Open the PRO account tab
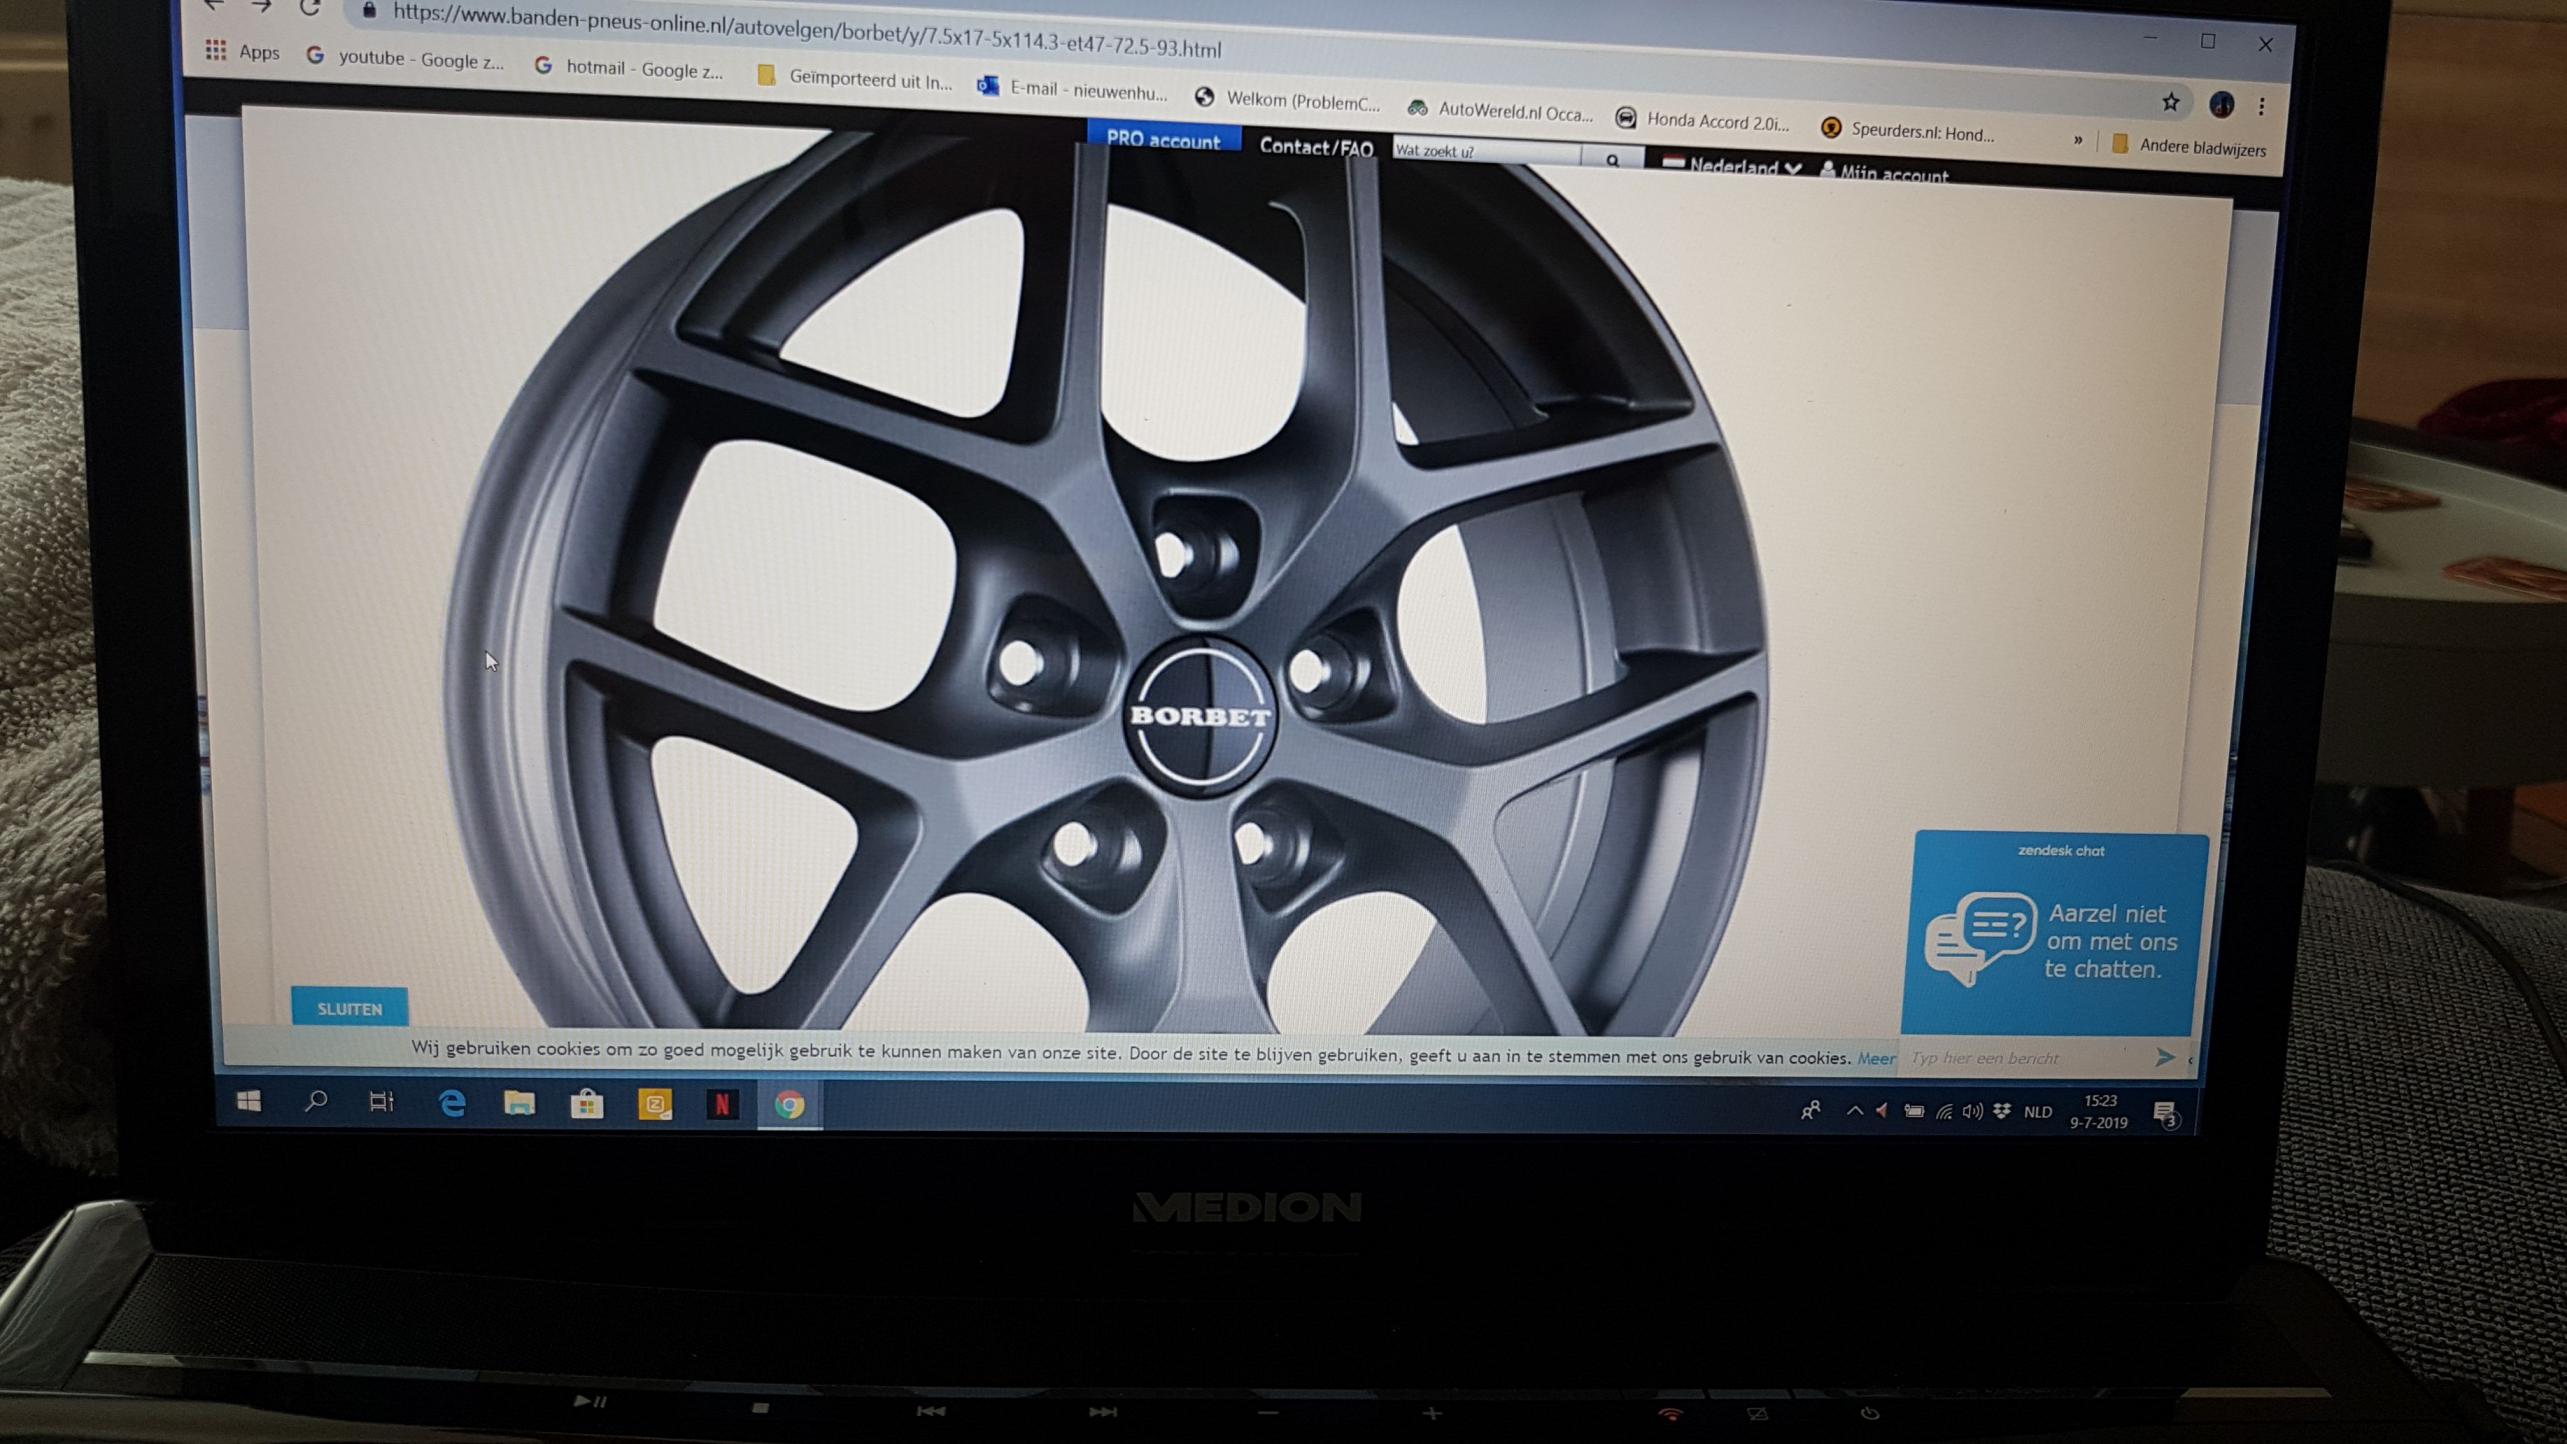 (x=1163, y=140)
